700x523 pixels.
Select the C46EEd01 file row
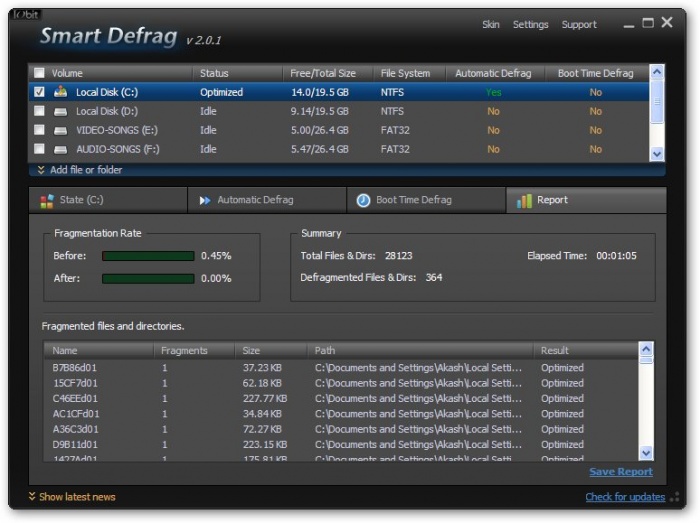coord(342,398)
